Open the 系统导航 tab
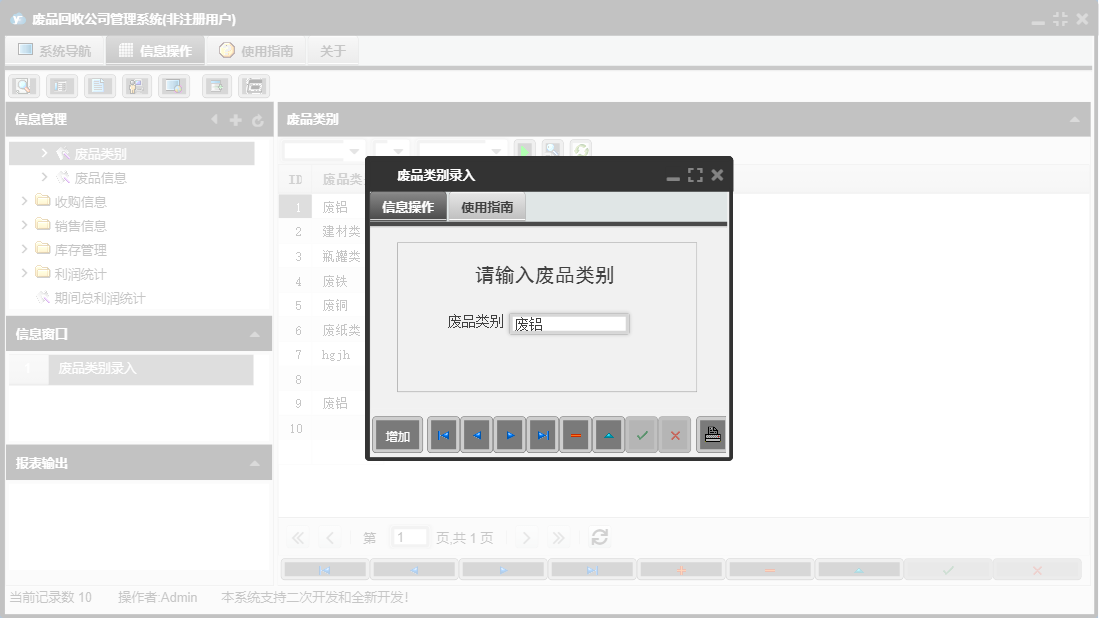 coord(55,49)
